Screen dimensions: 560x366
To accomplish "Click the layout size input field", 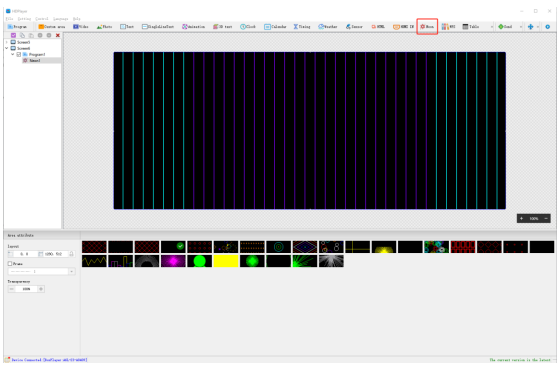I will pyautogui.click(x=54, y=254).
